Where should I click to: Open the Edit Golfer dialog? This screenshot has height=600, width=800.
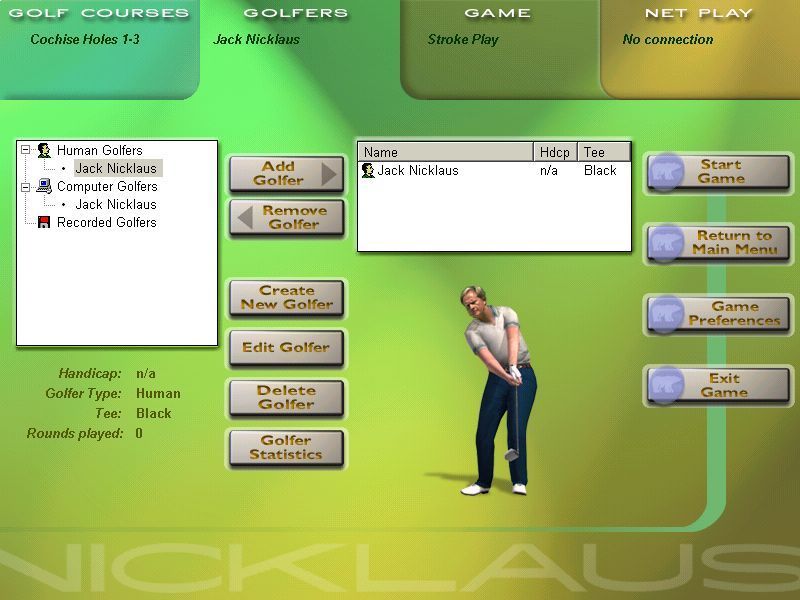pos(286,347)
